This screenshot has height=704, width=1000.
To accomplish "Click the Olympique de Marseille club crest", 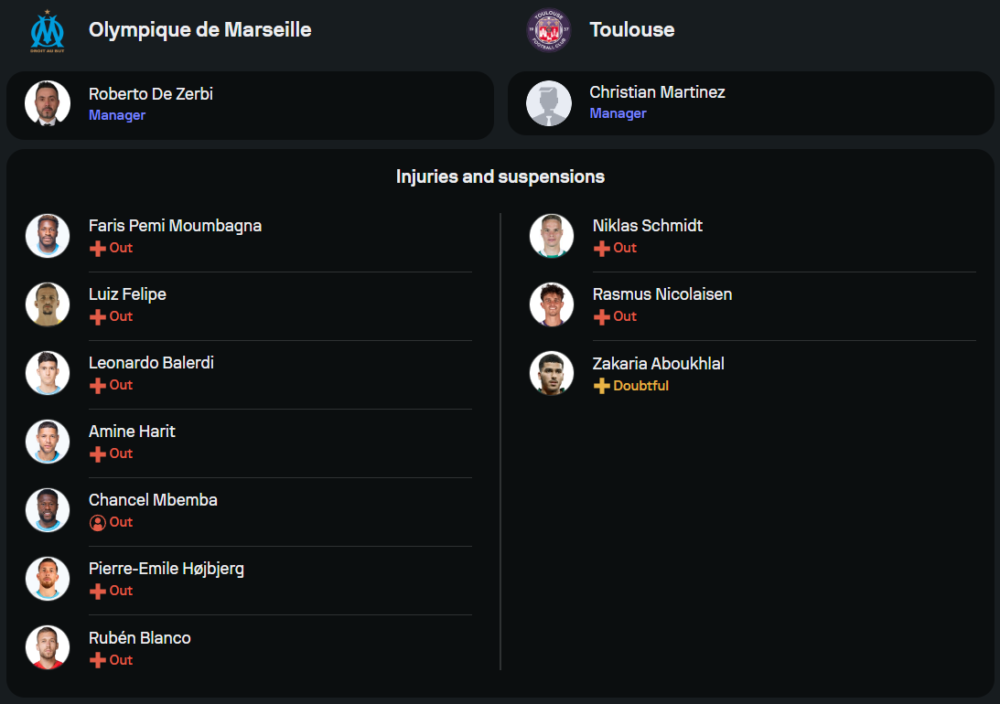I will pos(47,31).
